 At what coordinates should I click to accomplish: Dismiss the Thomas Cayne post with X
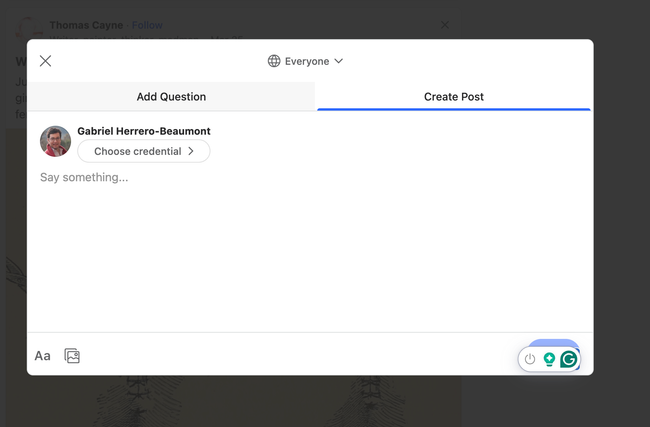click(445, 25)
